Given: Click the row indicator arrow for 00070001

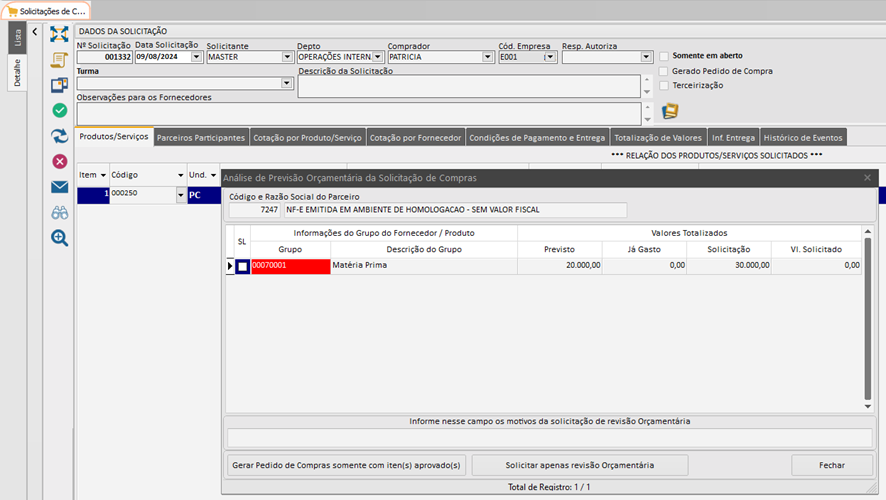Looking at the screenshot, I should 230,266.
